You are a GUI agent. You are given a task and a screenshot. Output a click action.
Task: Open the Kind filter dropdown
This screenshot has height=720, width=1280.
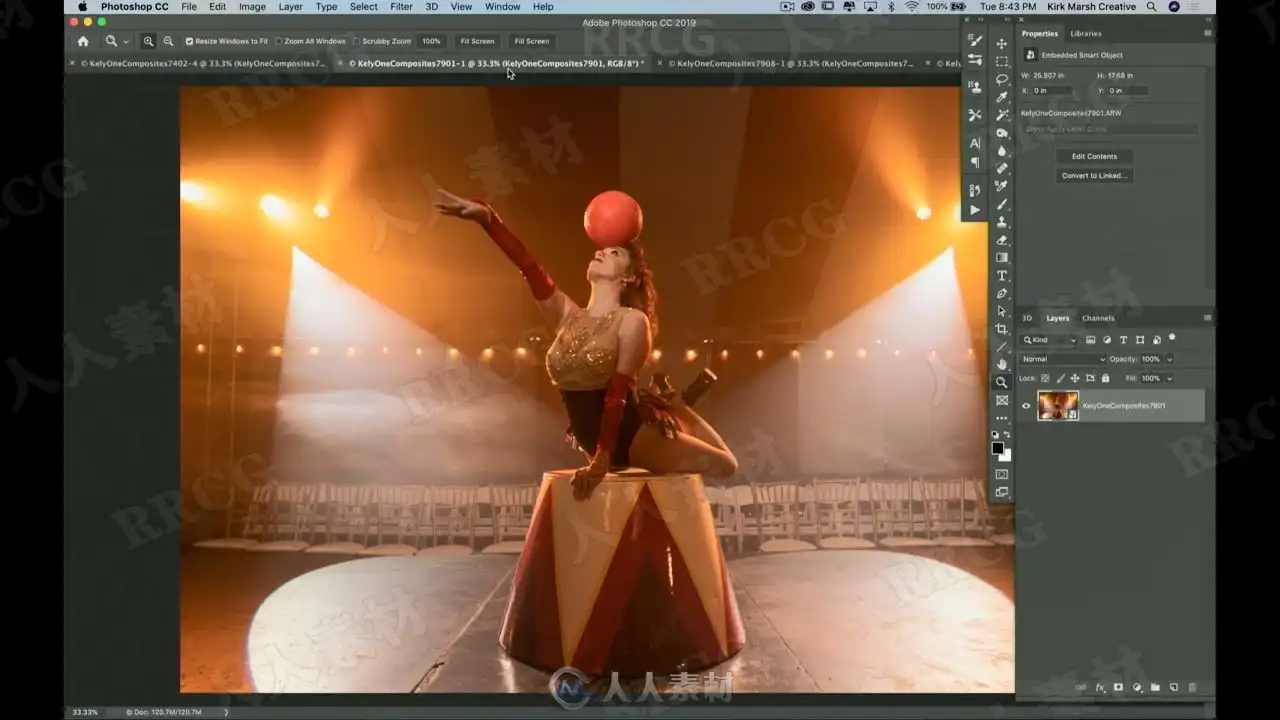1050,340
